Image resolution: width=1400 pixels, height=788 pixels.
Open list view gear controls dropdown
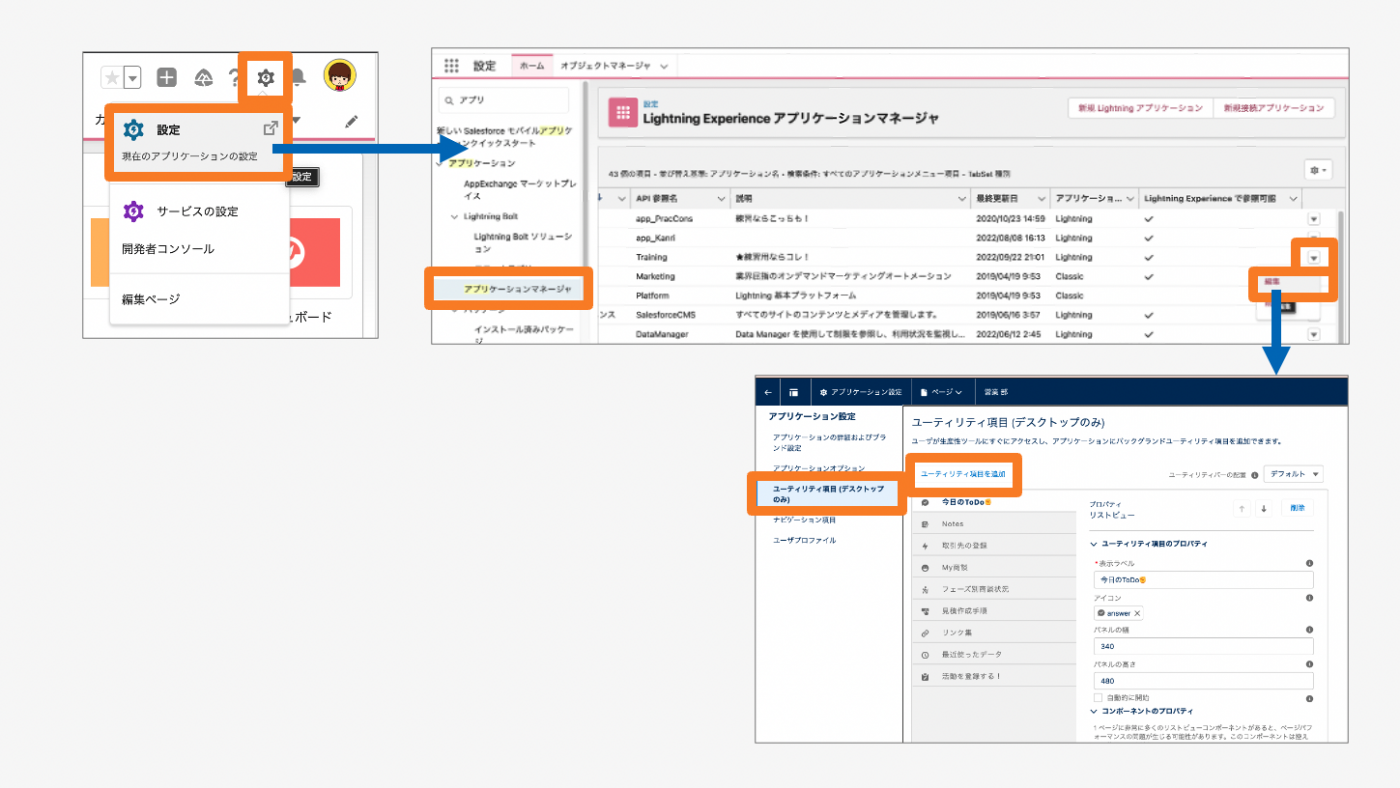coord(1318,171)
